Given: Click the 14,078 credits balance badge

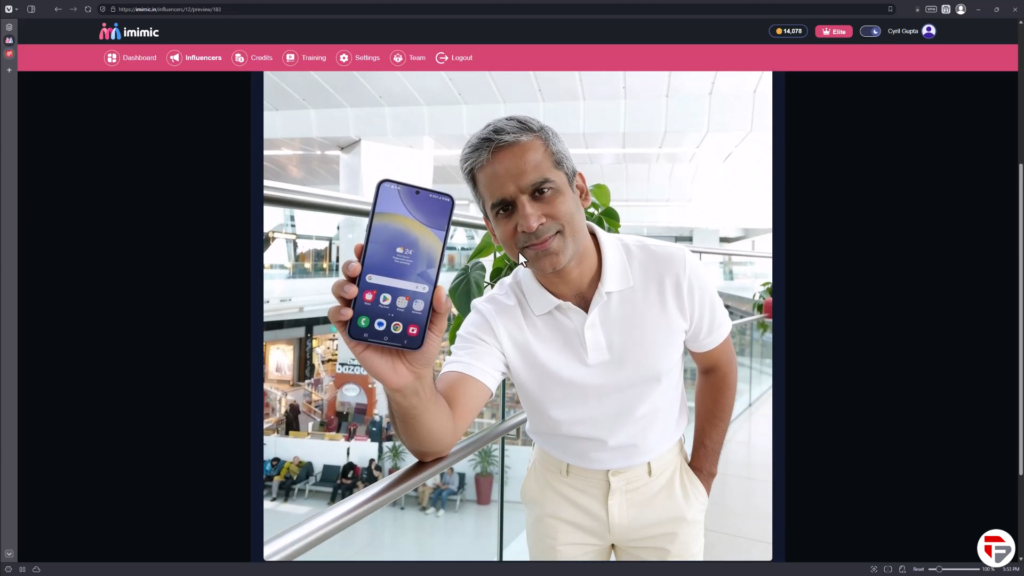Looking at the screenshot, I should [788, 31].
